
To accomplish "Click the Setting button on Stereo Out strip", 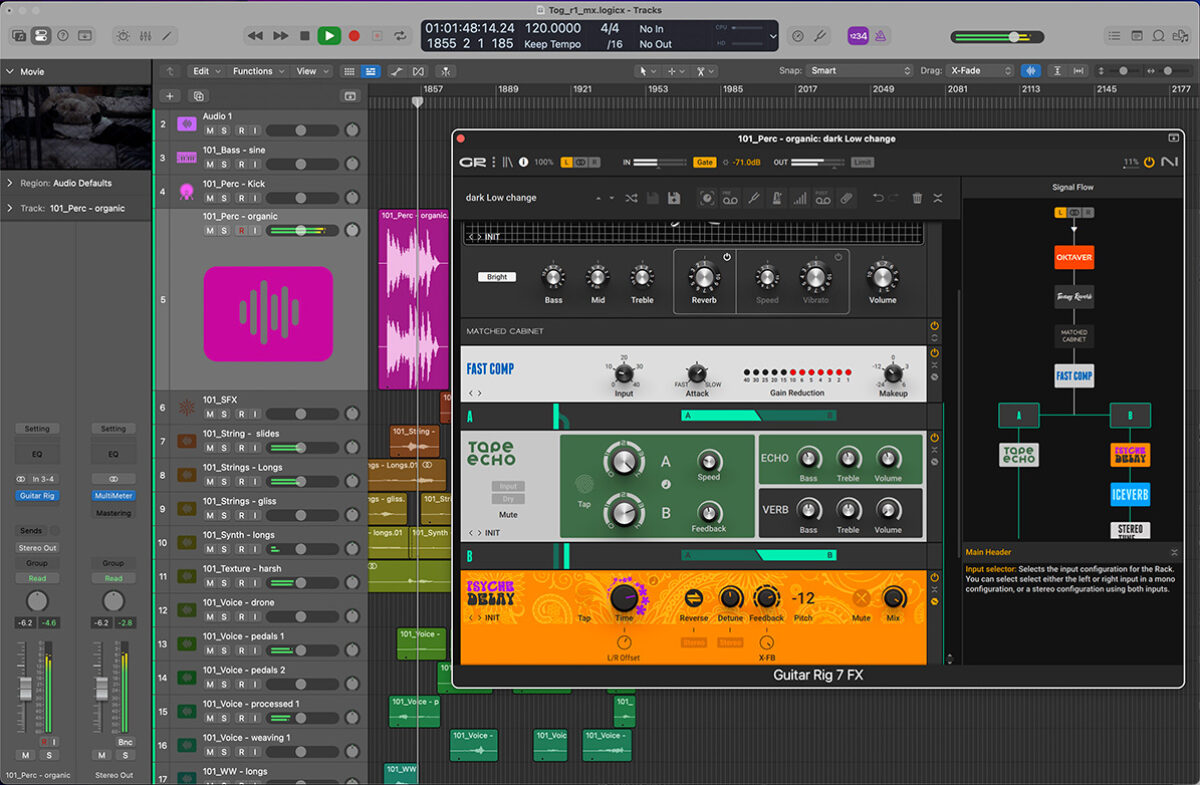I will pos(113,429).
